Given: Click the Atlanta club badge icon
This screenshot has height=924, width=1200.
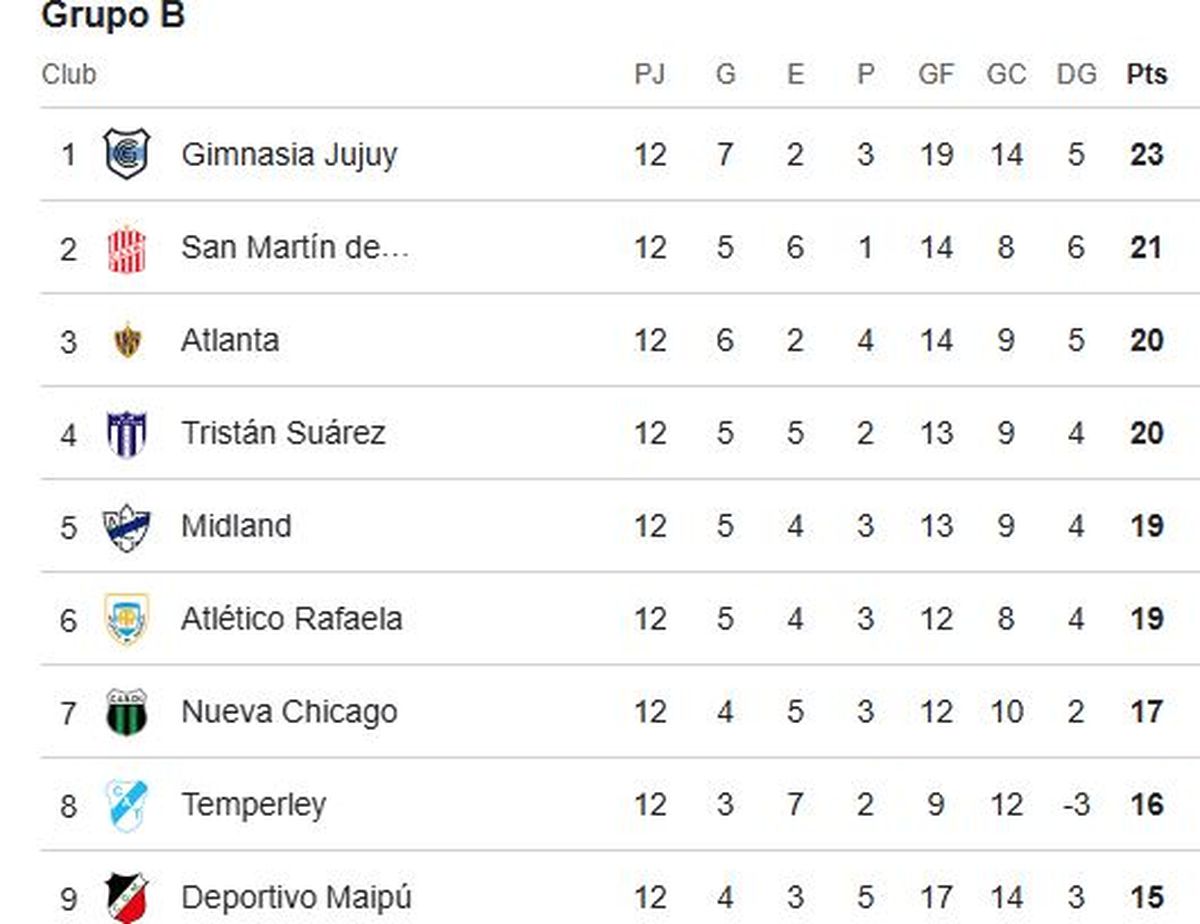Looking at the screenshot, I should (x=127, y=340).
